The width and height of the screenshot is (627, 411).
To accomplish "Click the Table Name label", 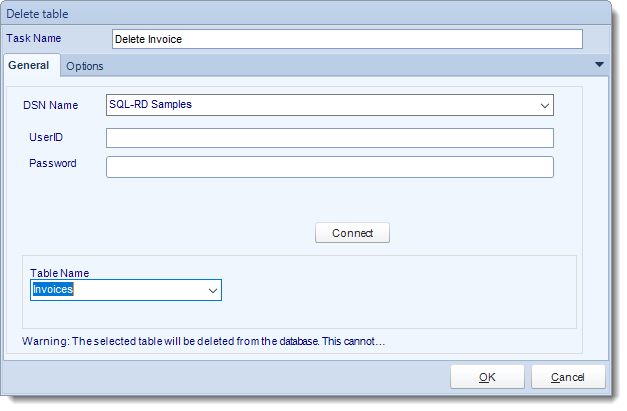I will [x=60, y=273].
